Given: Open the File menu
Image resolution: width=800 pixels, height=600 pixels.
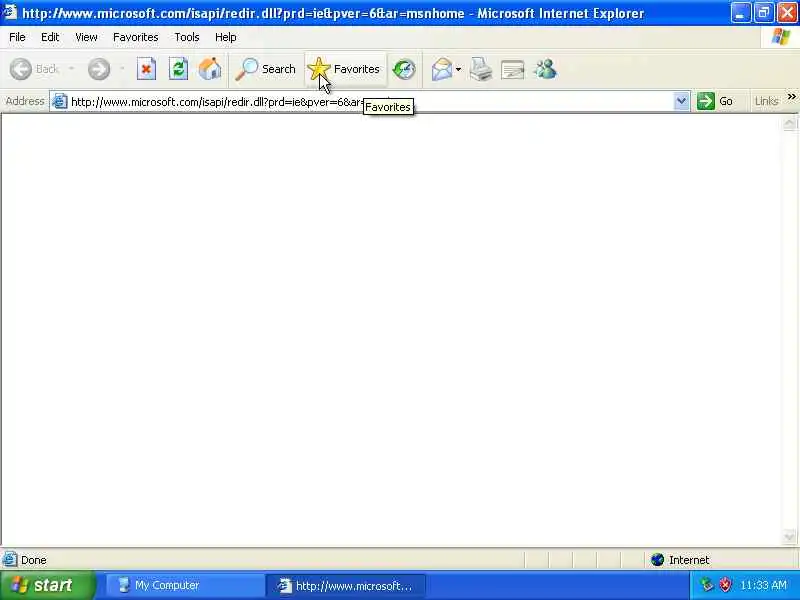Looking at the screenshot, I should [x=17, y=37].
